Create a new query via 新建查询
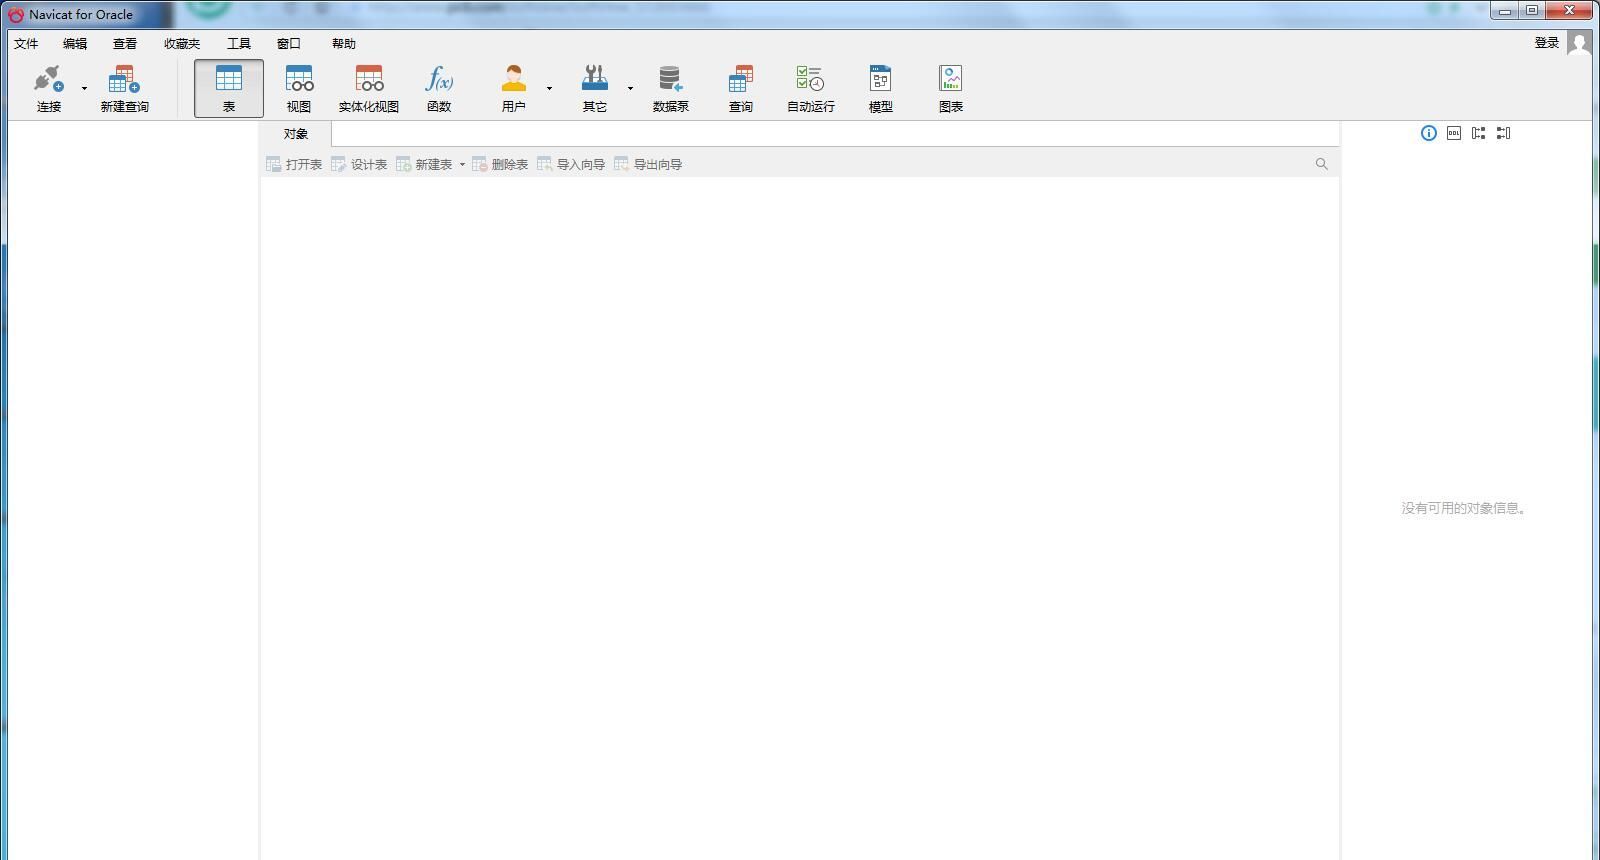1600x860 pixels. pos(124,88)
